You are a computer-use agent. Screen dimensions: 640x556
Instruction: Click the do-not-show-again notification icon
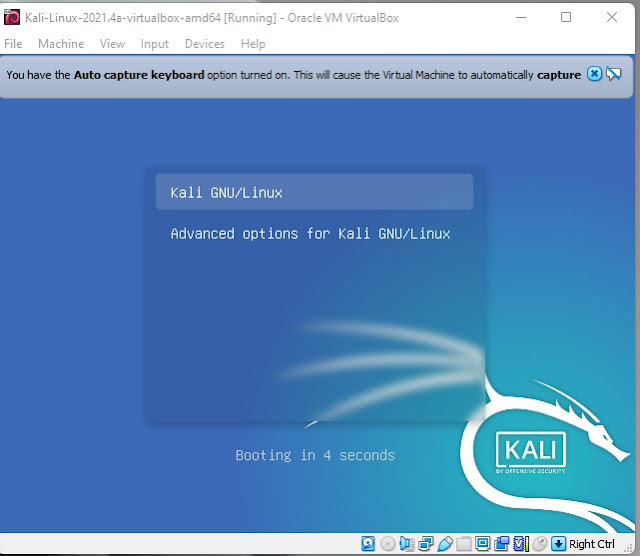613,74
